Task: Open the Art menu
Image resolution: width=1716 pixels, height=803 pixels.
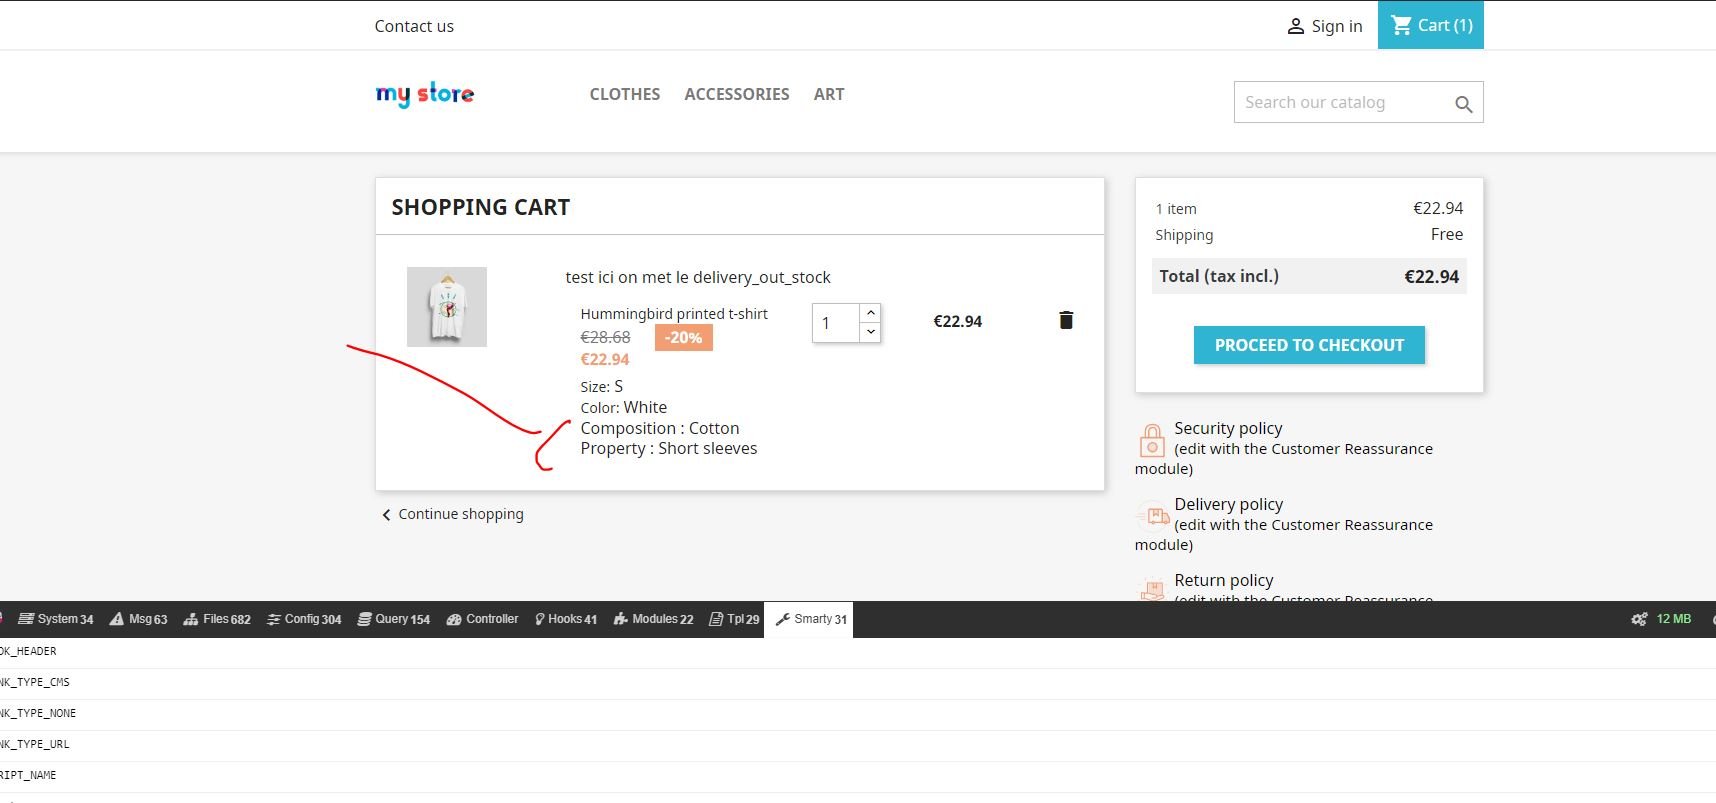Action: pos(829,94)
